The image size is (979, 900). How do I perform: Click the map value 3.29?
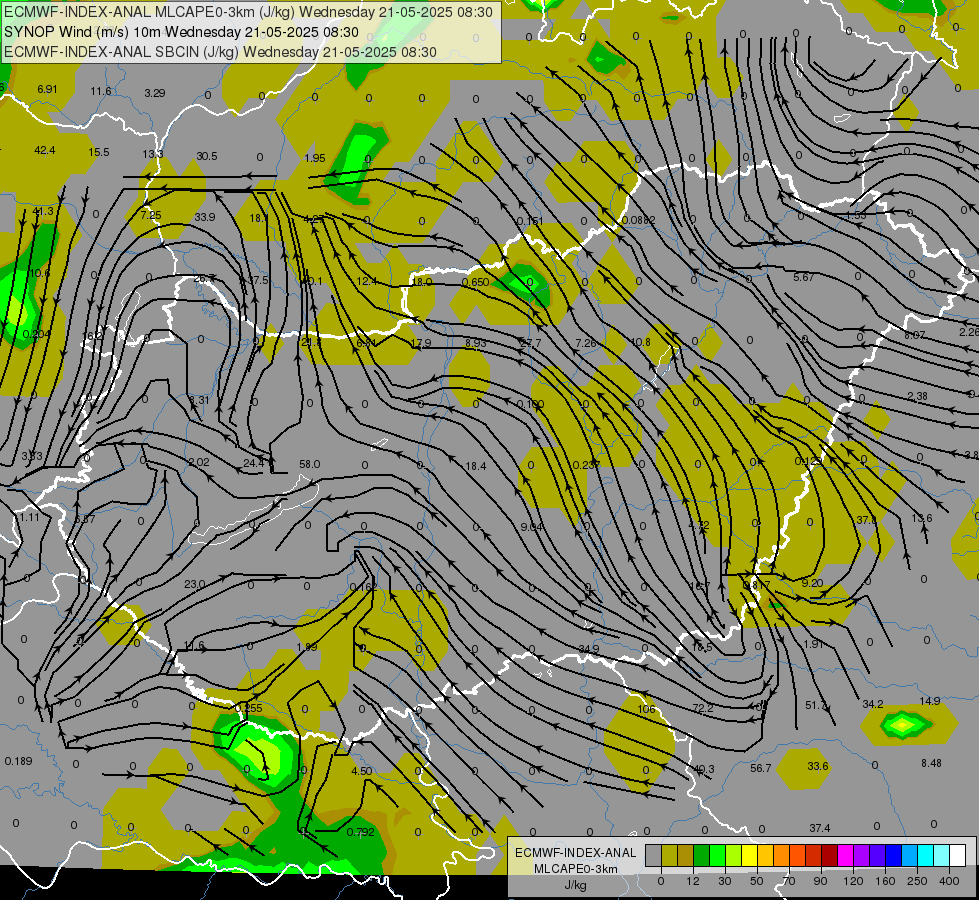click(x=155, y=93)
